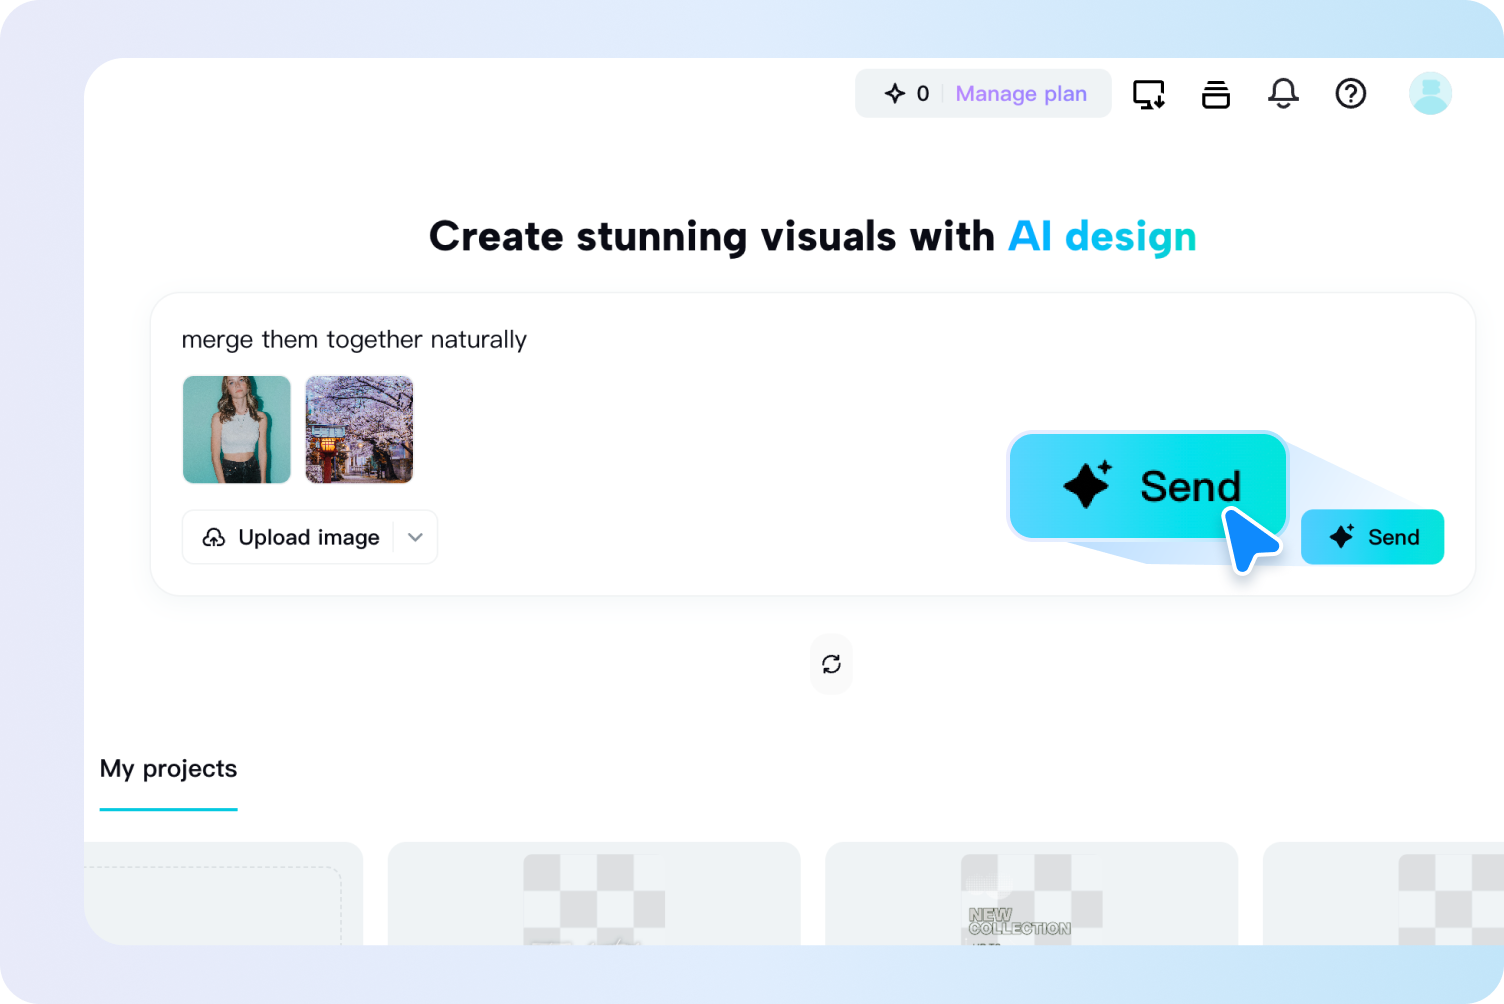Click the desktop app download icon
1504x1004 pixels.
1148,94
